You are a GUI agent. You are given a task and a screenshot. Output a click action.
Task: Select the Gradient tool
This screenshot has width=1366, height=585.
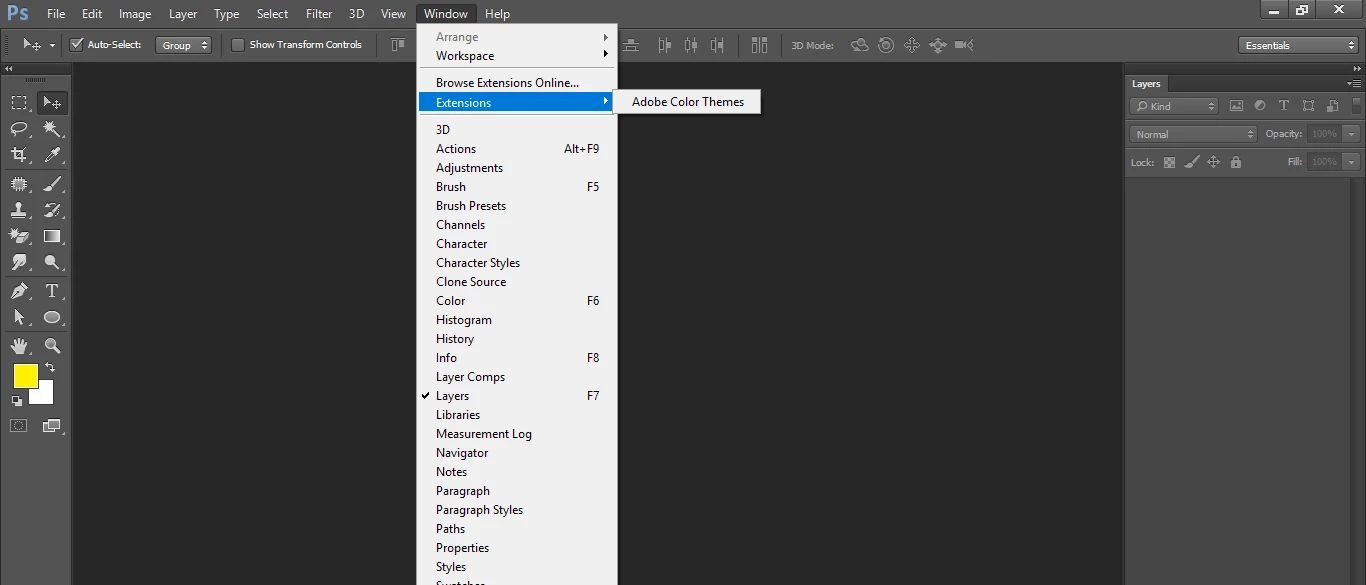click(52, 236)
